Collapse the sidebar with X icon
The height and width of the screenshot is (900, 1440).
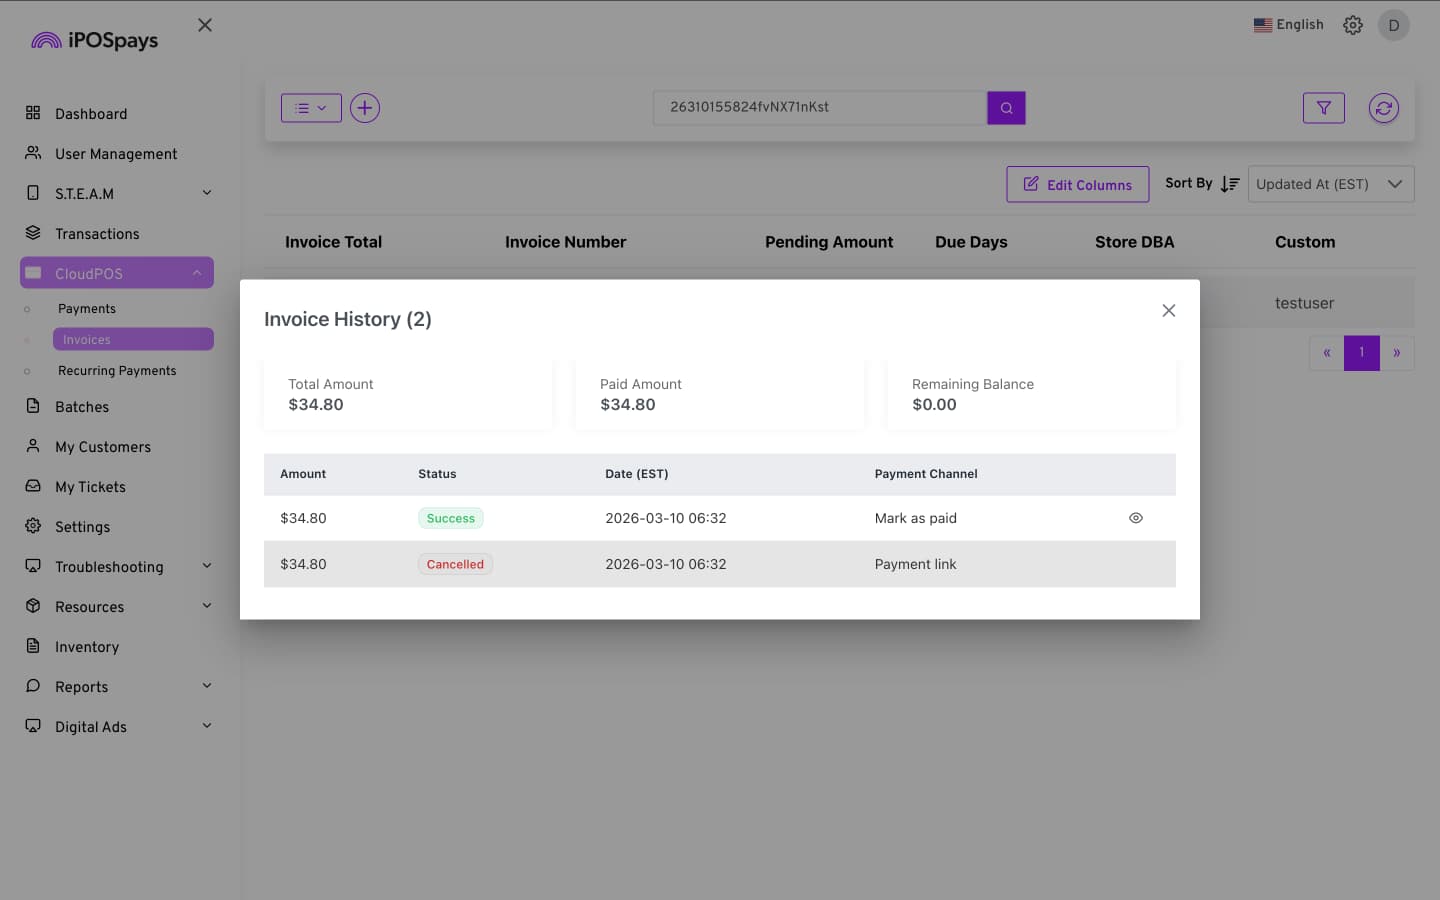(205, 25)
